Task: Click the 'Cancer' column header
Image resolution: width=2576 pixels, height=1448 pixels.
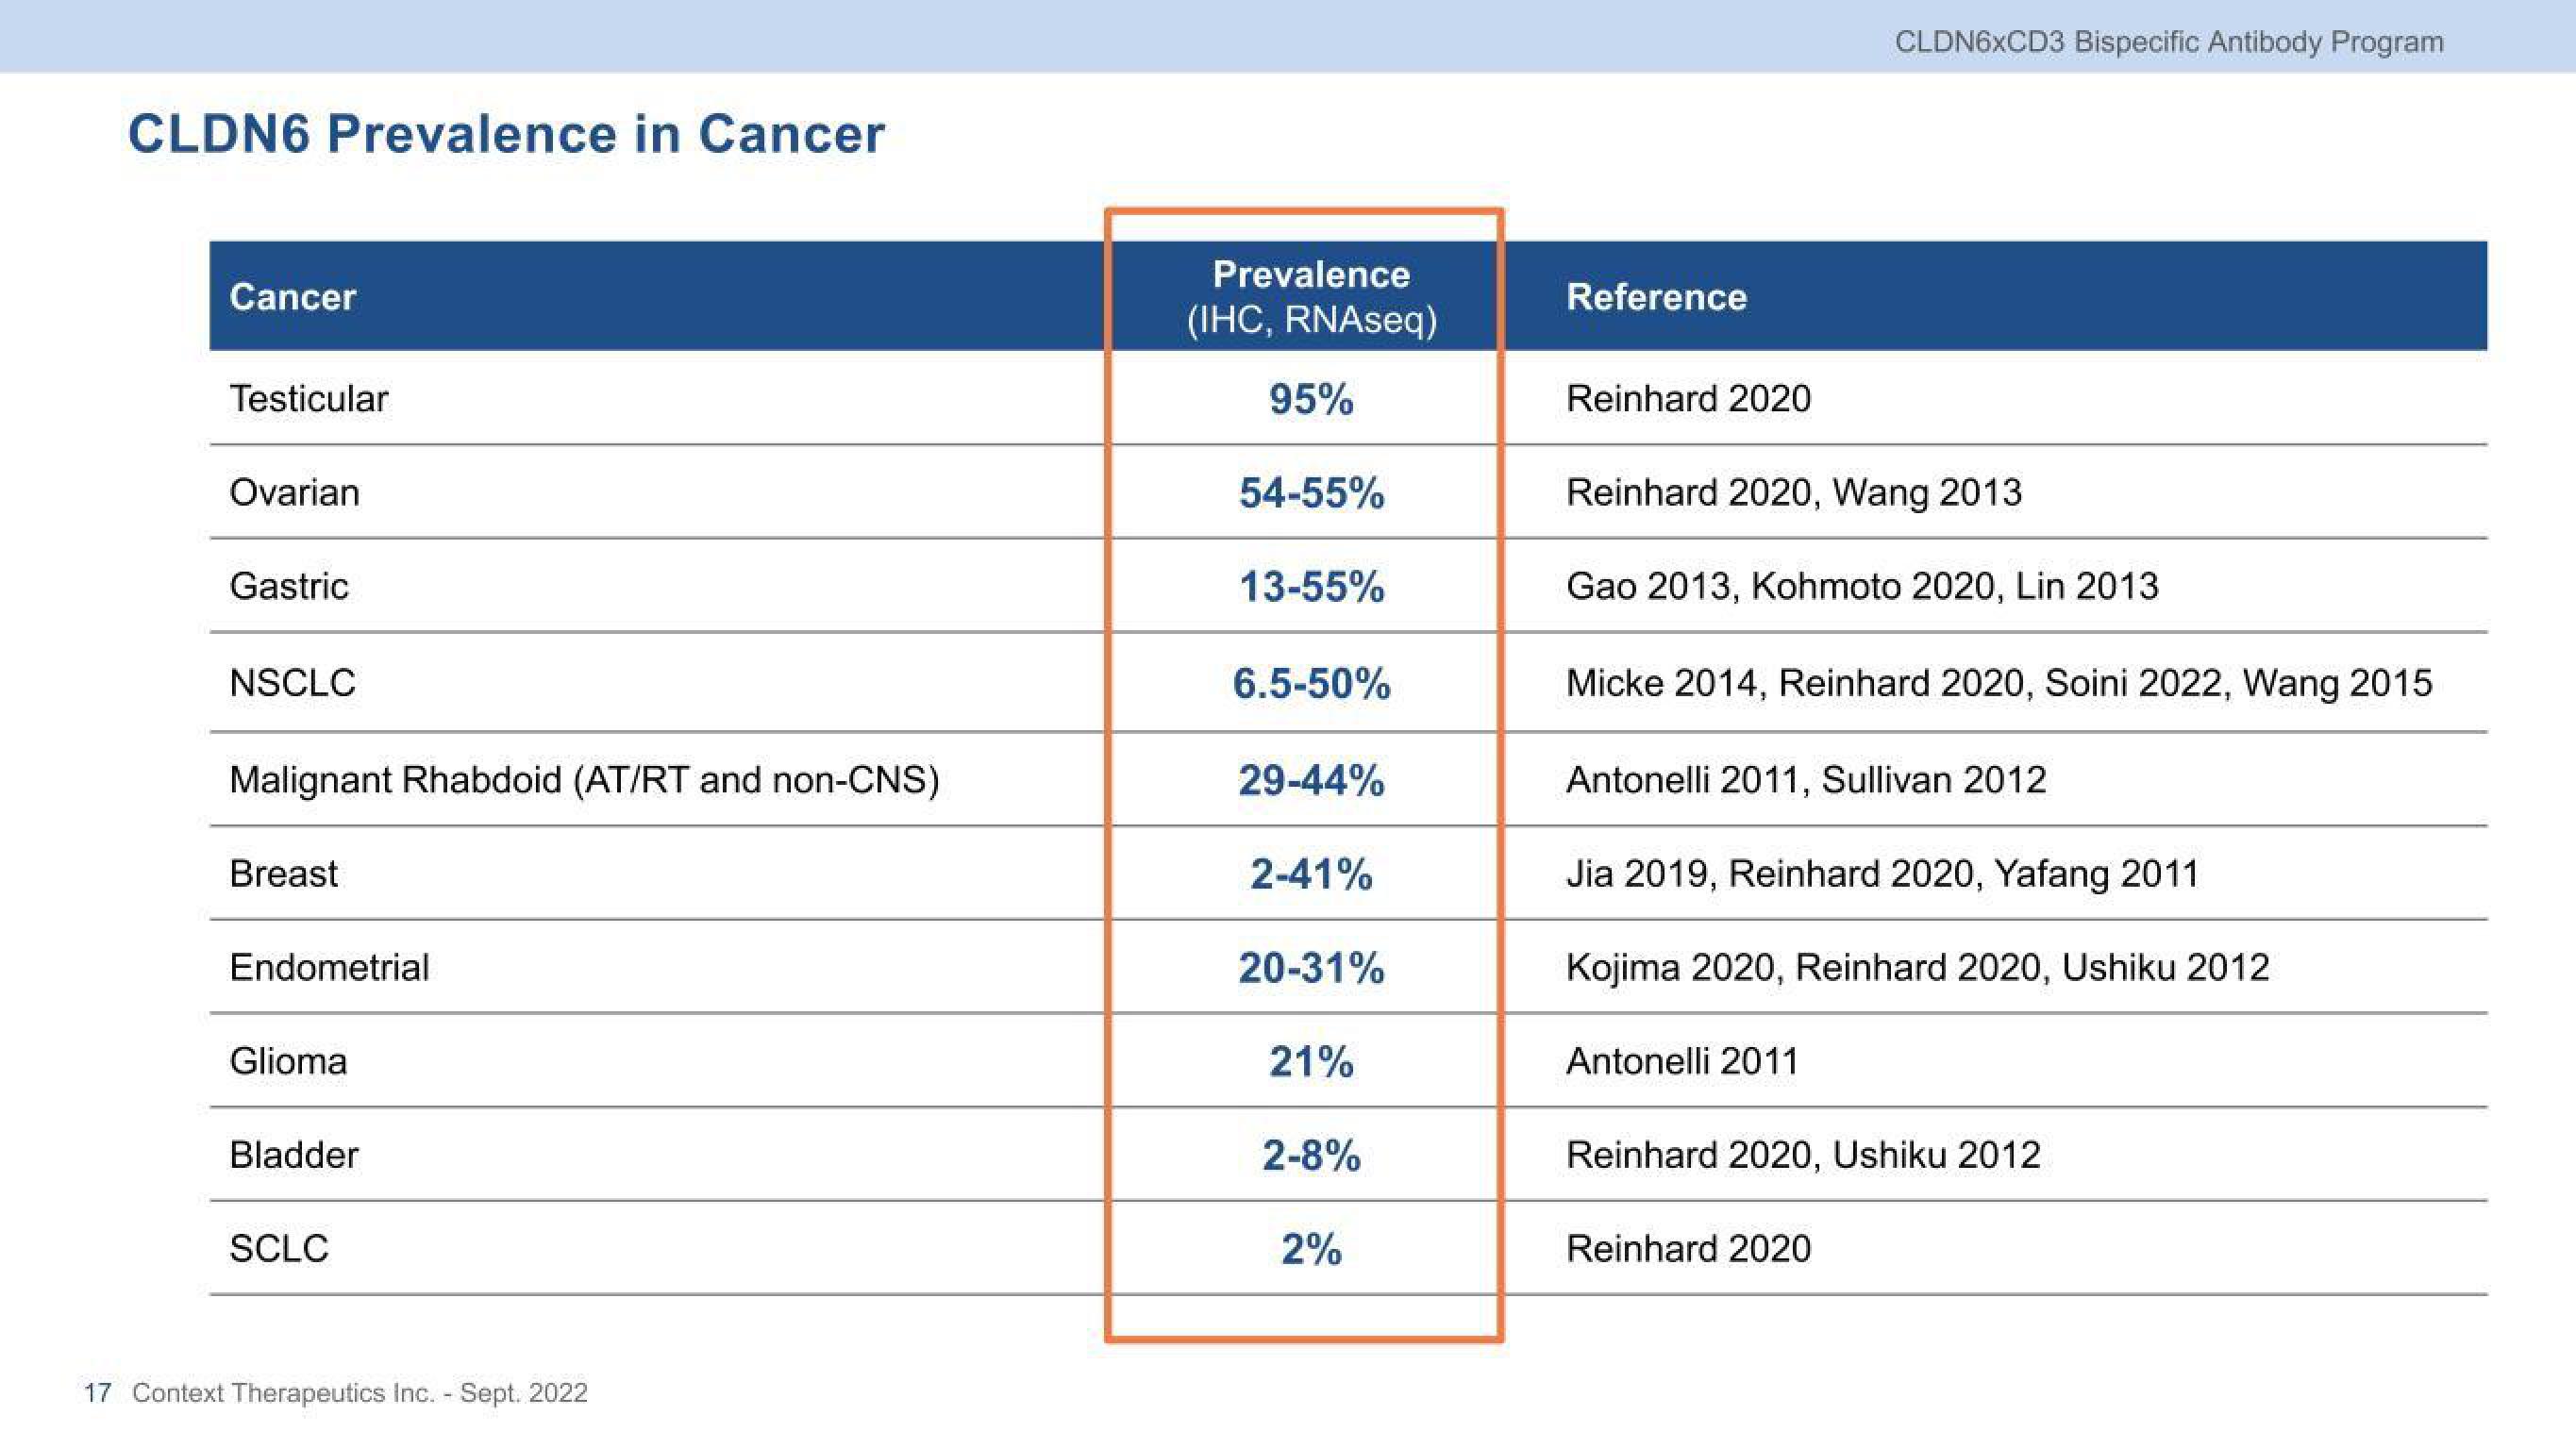Action: 292,297
